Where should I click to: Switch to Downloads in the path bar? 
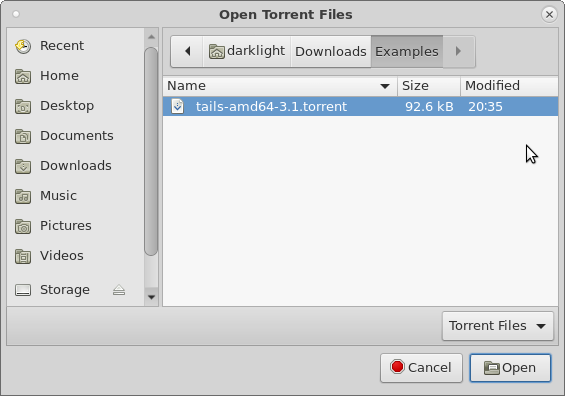coord(330,51)
